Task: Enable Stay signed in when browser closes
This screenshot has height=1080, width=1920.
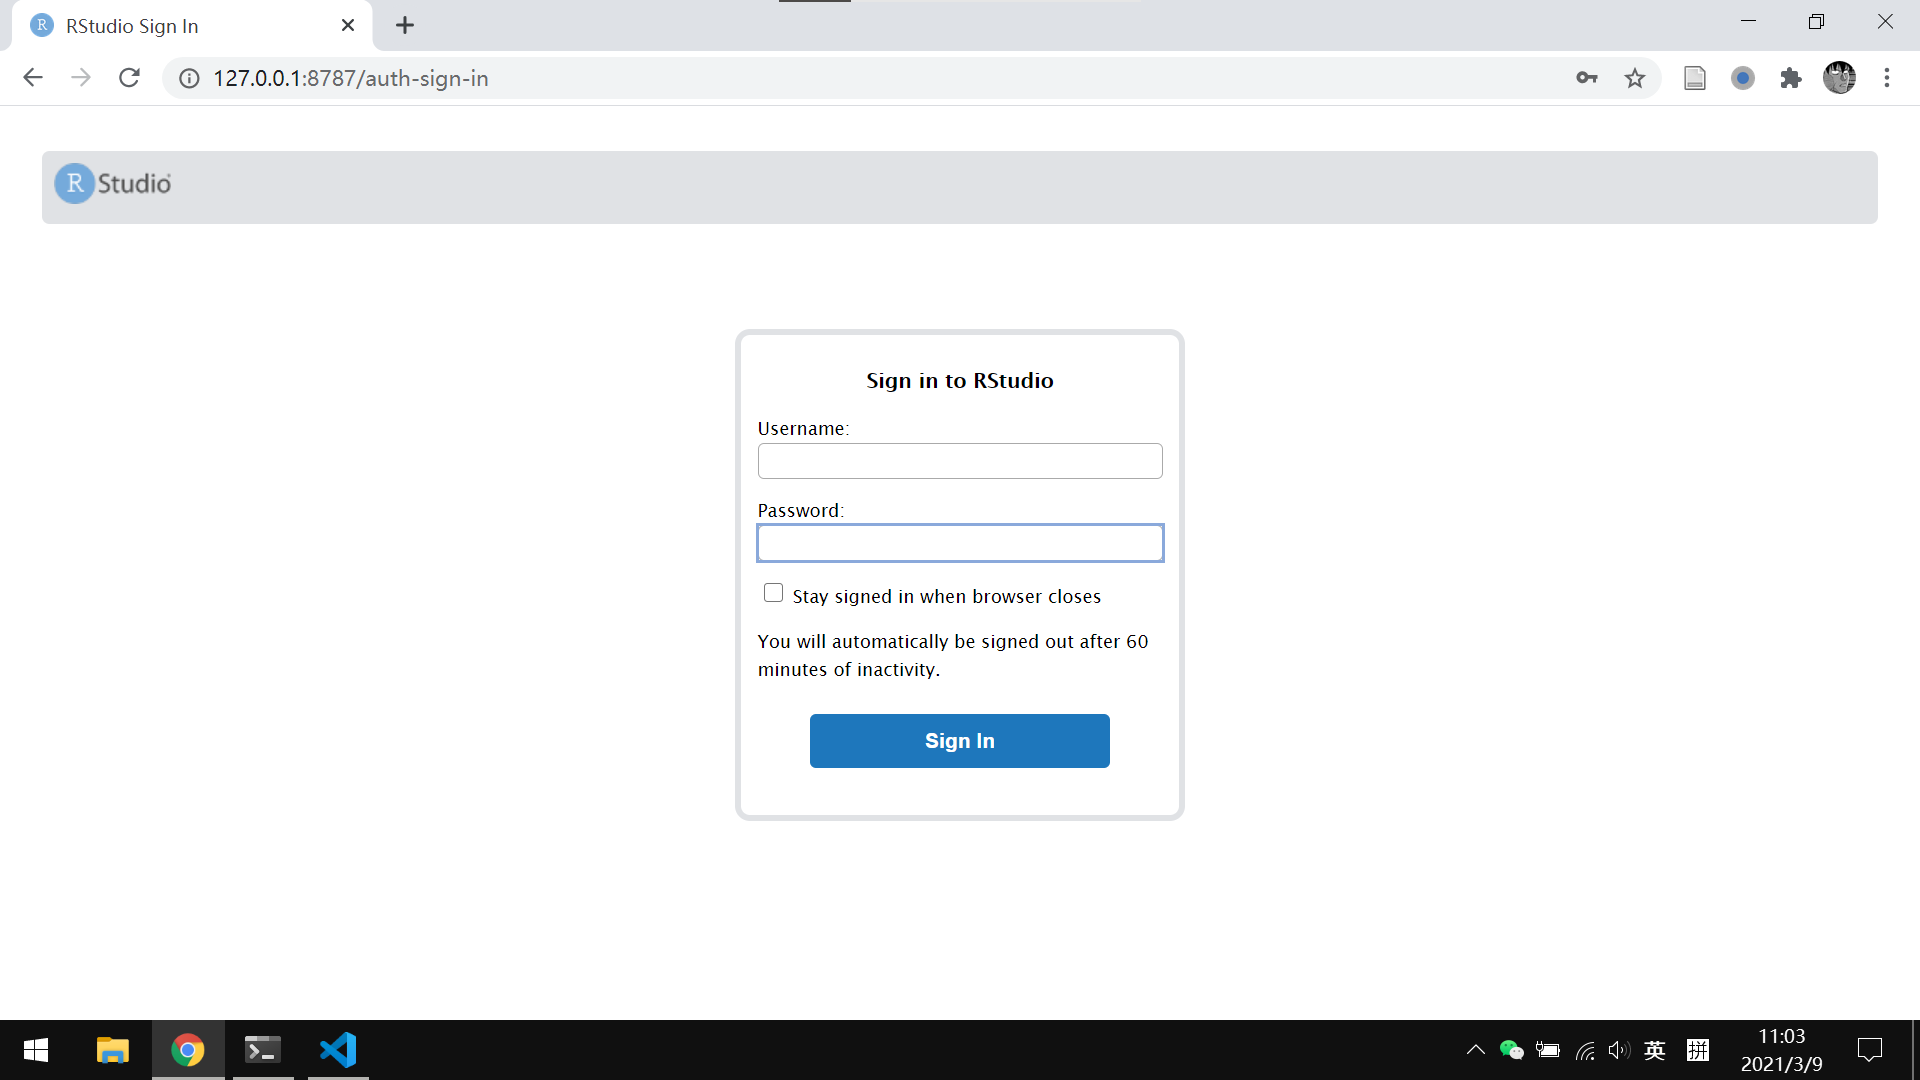Action: click(773, 593)
